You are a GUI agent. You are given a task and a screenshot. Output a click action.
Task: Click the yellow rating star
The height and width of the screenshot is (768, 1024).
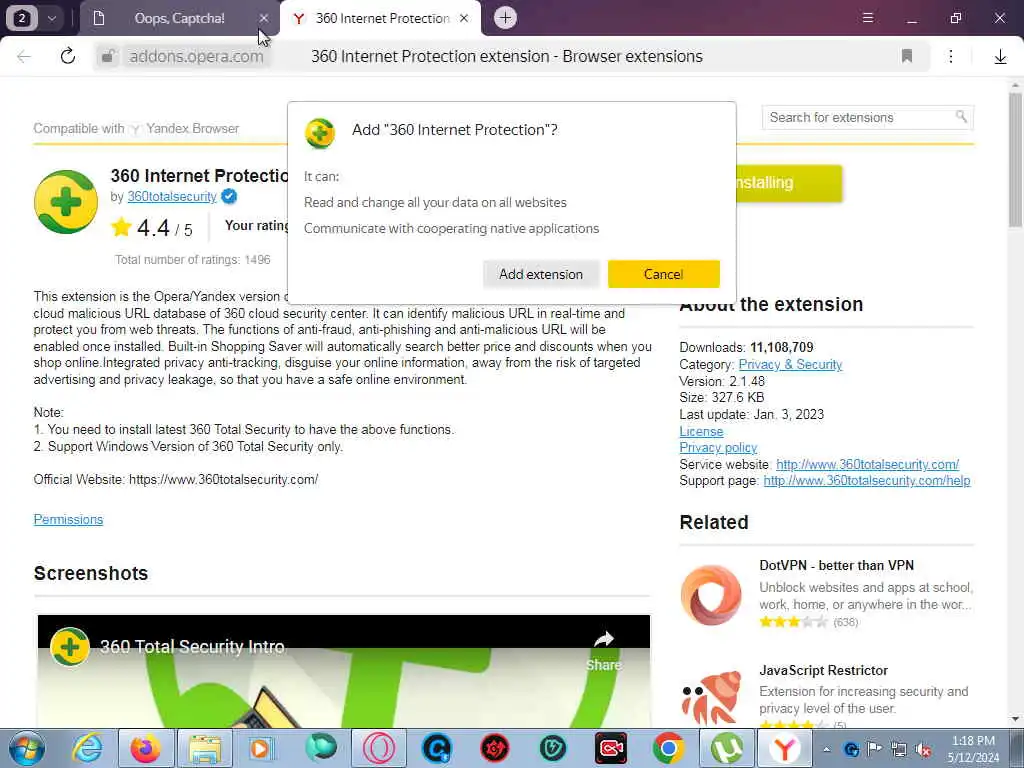click(x=121, y=227)
